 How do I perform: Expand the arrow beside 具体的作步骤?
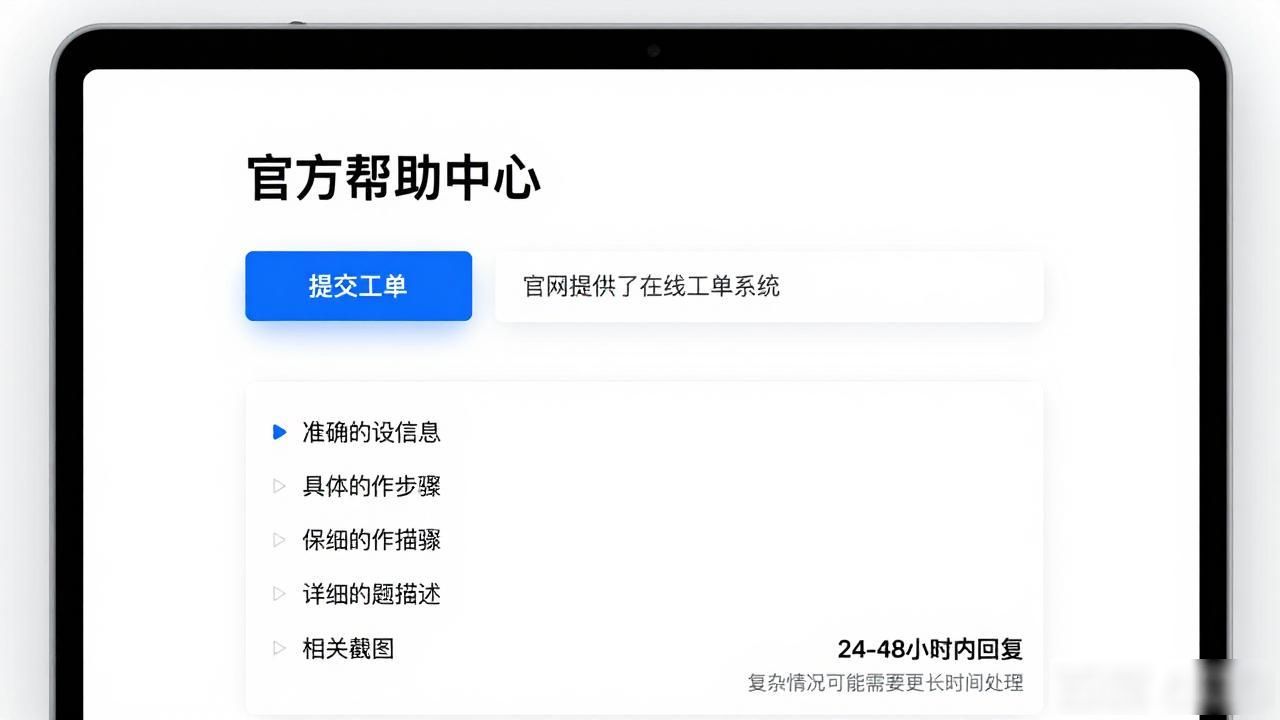pyautogui.click(x=280, y=486)
